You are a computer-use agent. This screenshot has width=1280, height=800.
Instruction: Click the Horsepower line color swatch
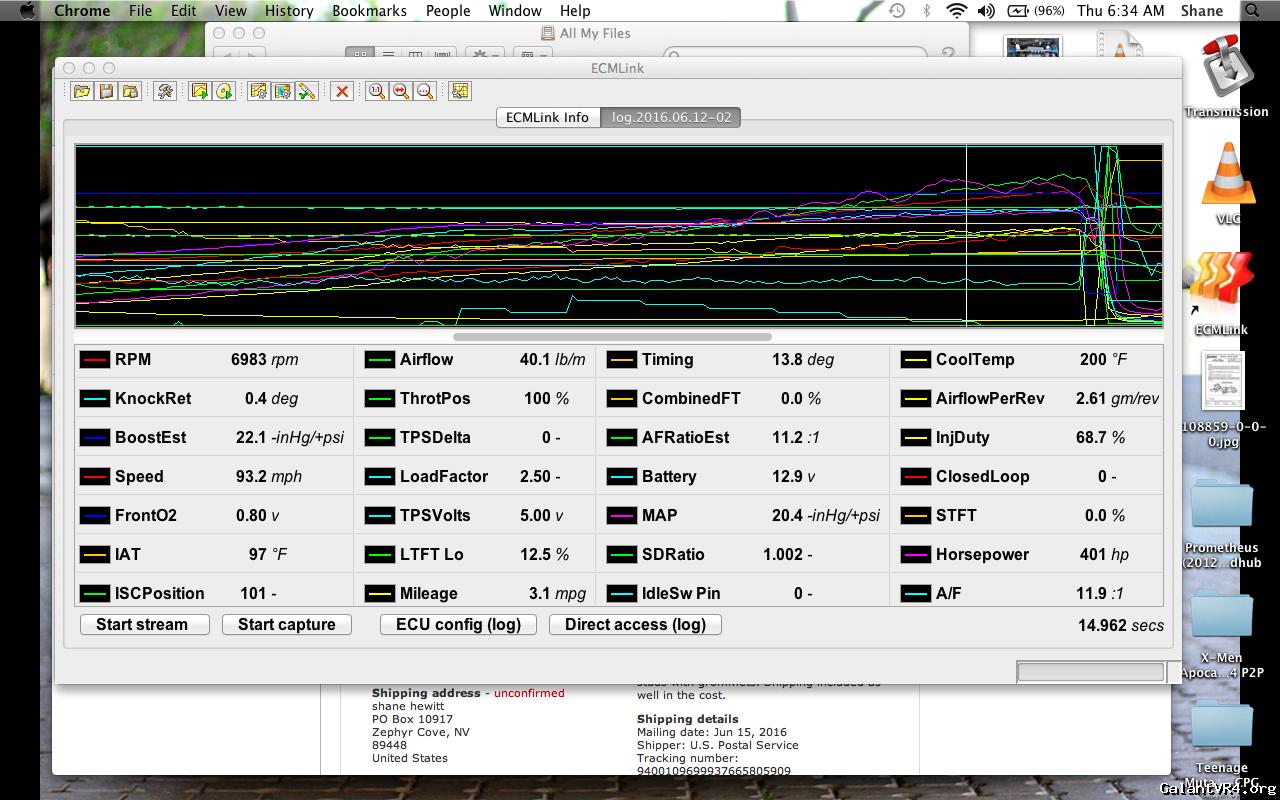point(915,555)
